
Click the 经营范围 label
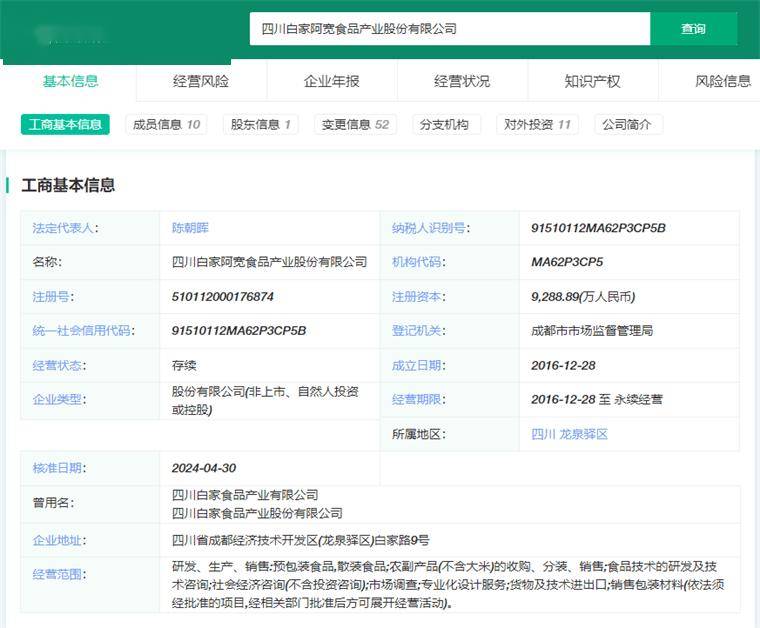[x=59, y=575]
